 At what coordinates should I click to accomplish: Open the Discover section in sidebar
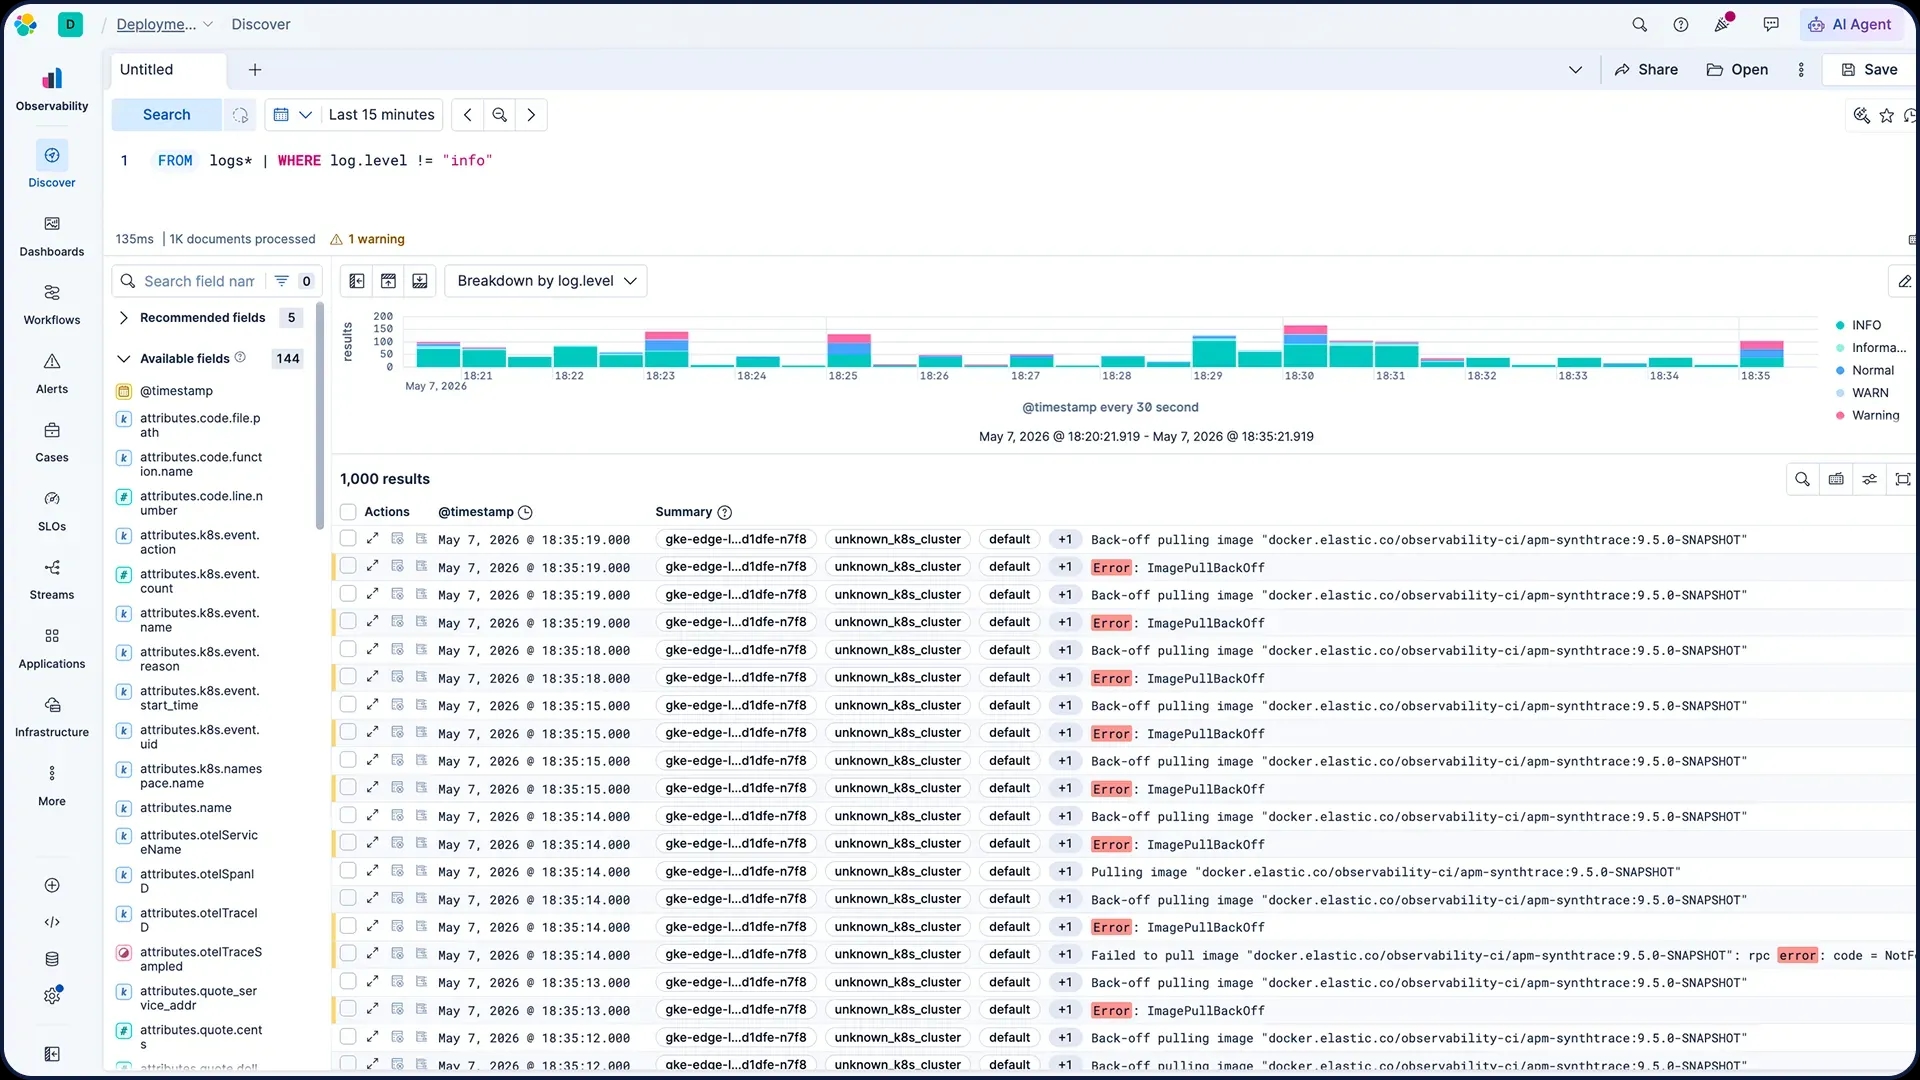[52, 165]
